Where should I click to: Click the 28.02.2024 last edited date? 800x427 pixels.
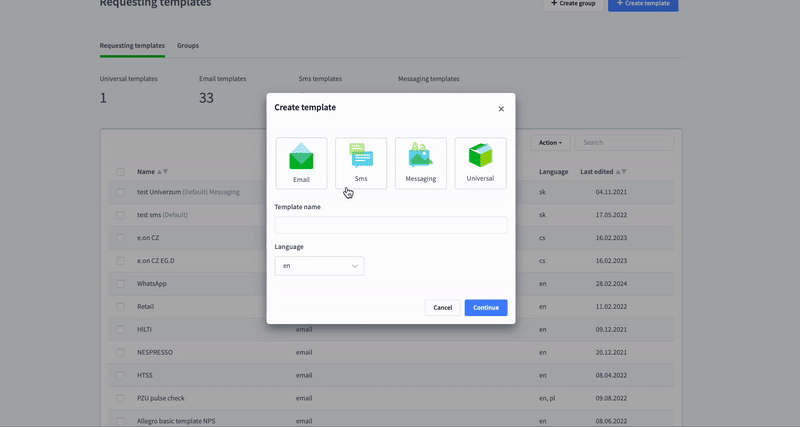click(611, 284)
